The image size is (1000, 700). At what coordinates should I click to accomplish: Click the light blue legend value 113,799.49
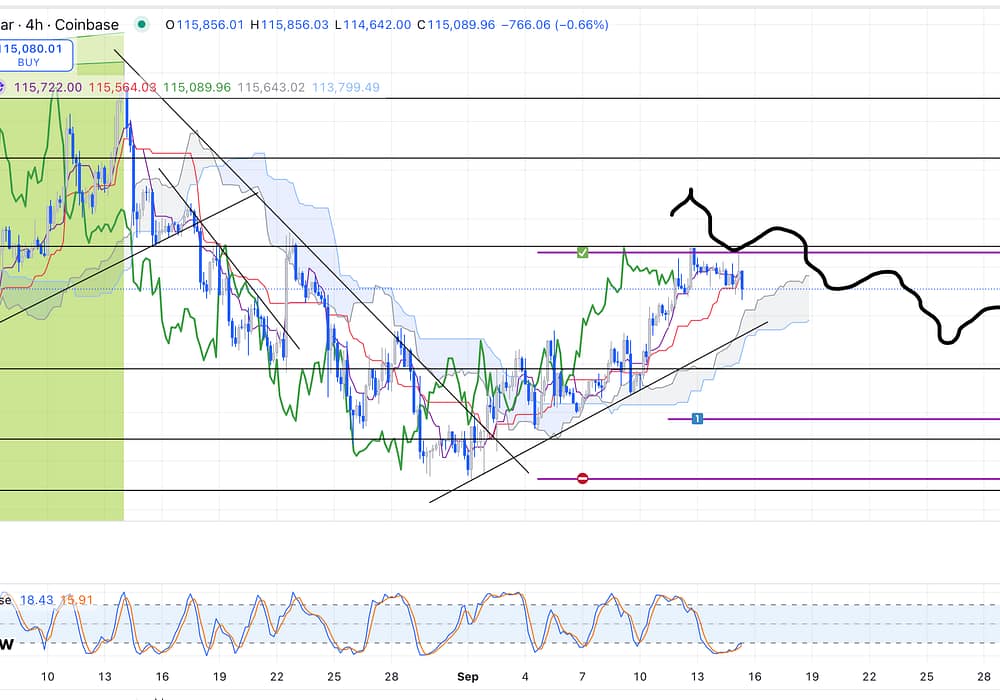point(345,88)
